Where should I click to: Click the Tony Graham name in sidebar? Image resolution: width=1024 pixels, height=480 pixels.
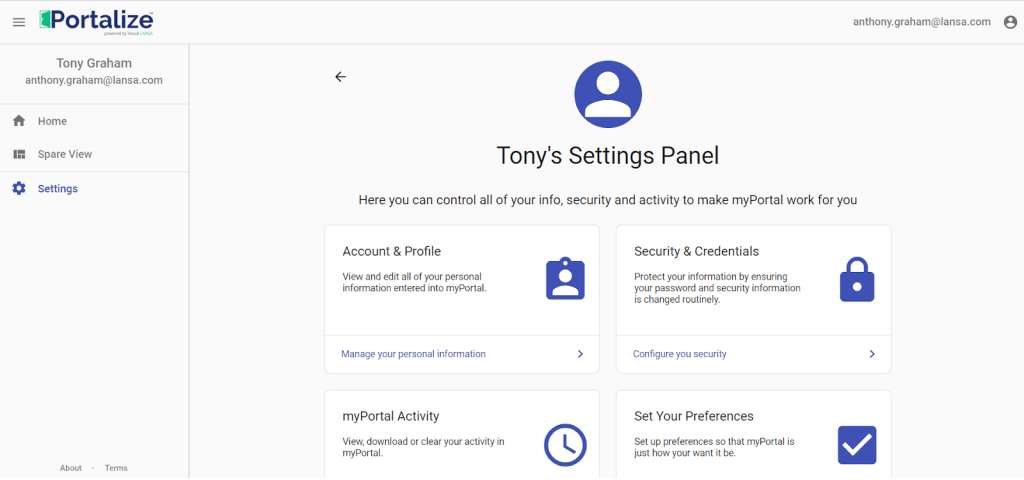click(94, 63)
